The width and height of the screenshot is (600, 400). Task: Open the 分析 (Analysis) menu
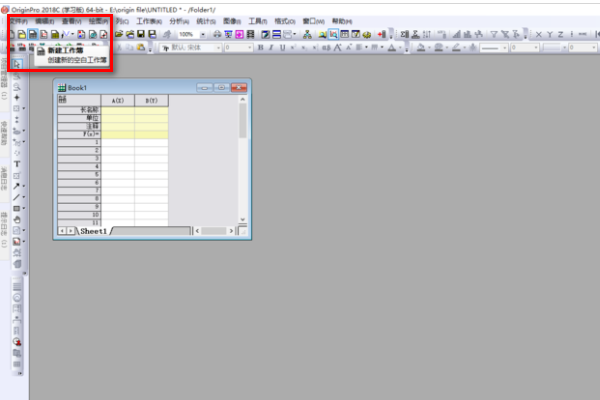(x=179, y=21)
